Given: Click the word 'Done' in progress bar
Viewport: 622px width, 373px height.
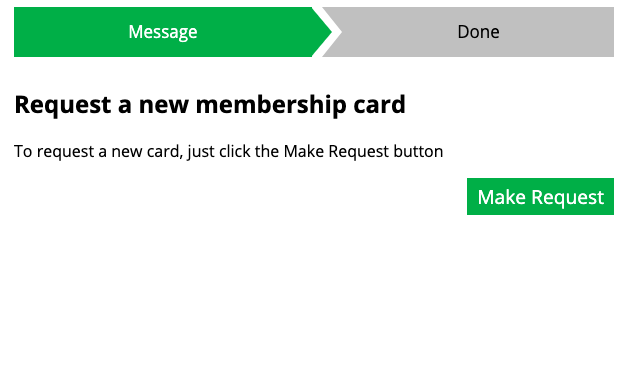Looking at the screenshot, I should (x=478, y=32).
